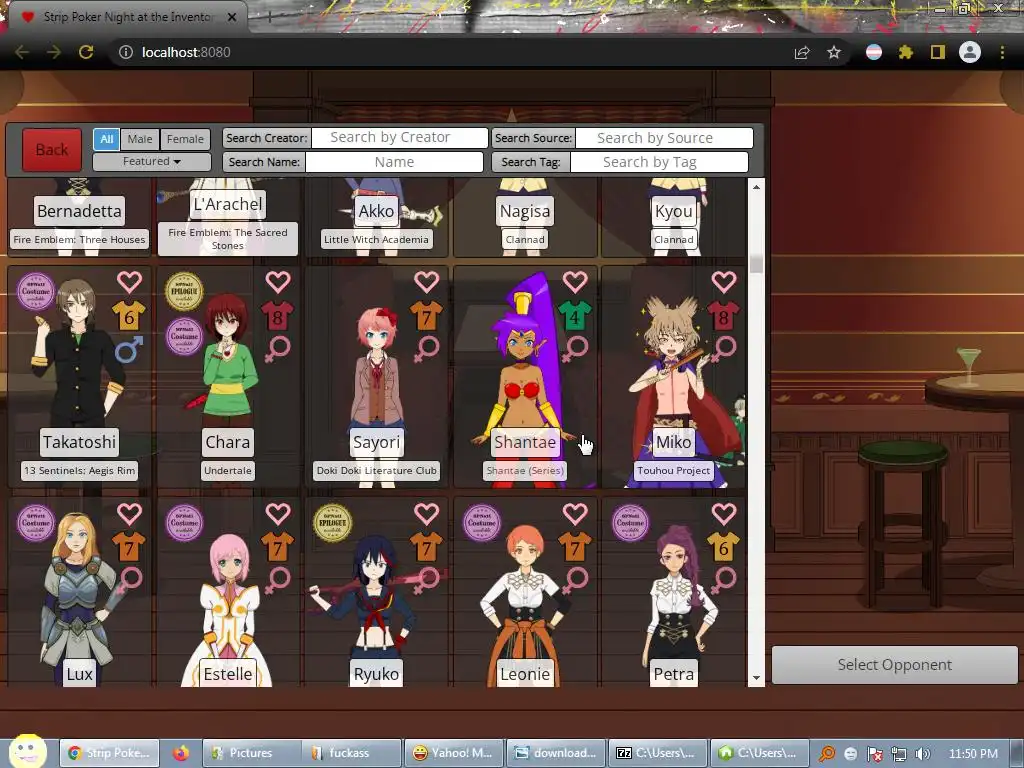Screen dimensions: 1024x768
Task: Click the 13 Sentinels: Aegis Rim source label
Action: [x=80, y=470]
